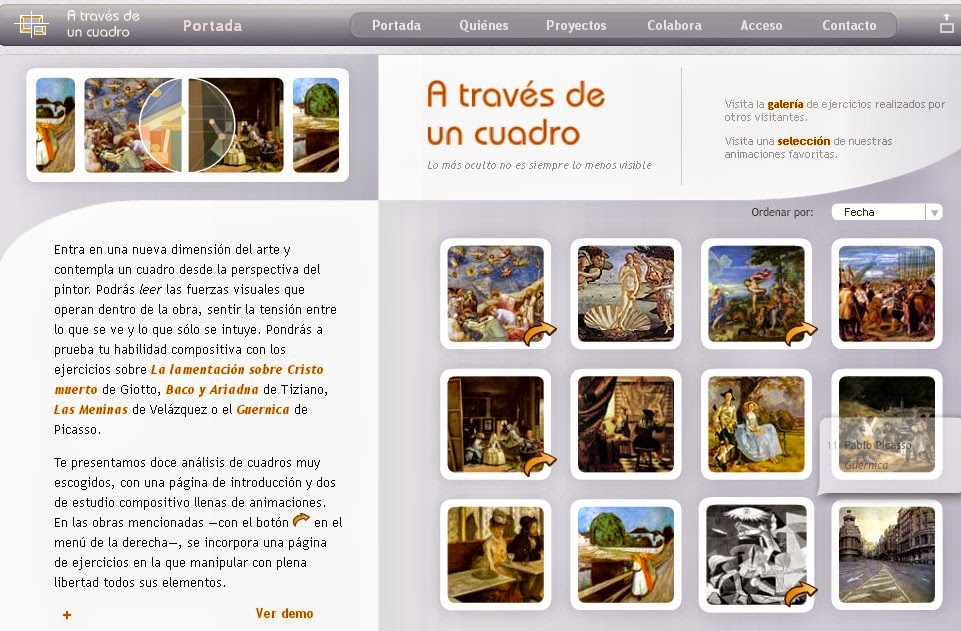961x631 pixels.
Task: Click the circular magnifier on the banner image
Action: 187,125
